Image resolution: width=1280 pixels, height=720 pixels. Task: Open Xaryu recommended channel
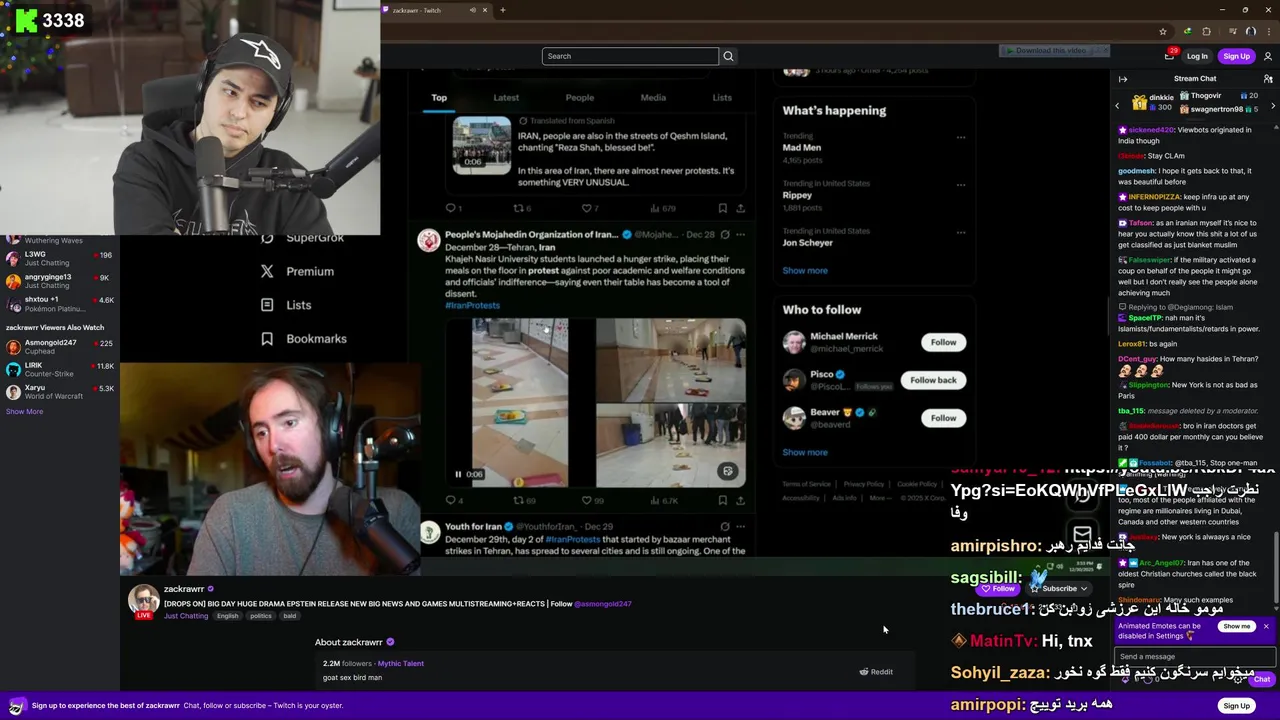click(x=60, y=392)
